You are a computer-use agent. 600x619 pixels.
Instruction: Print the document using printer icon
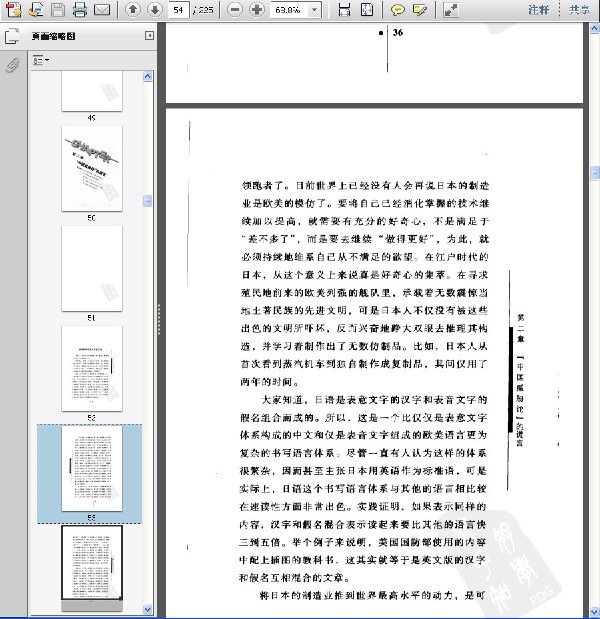click(x=80, y=9)
